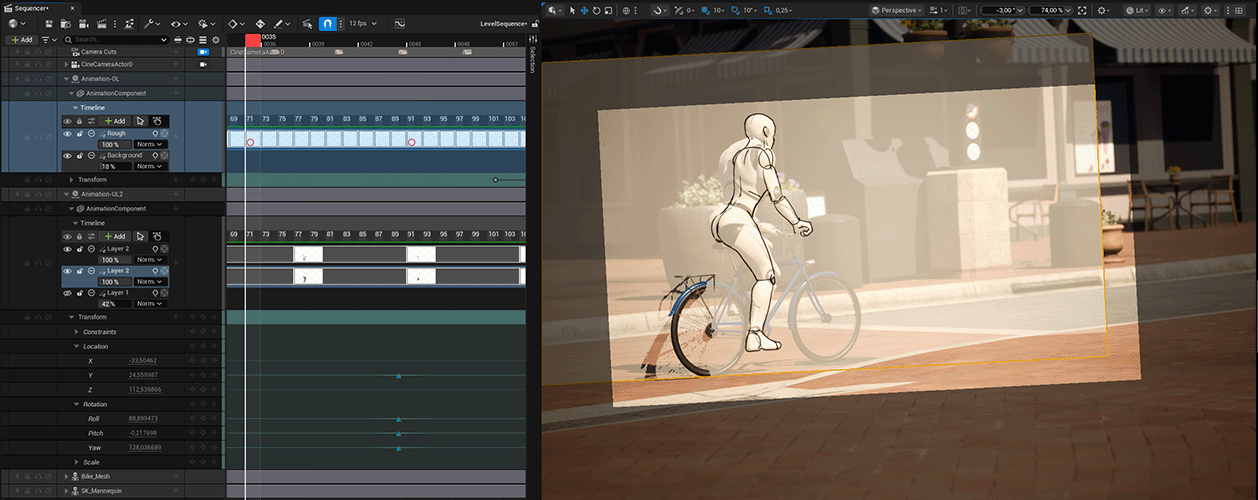Select the hand tool in Animation-OL Timeline
Viewport: 1258px width, 500px height.
coord(157,121)
